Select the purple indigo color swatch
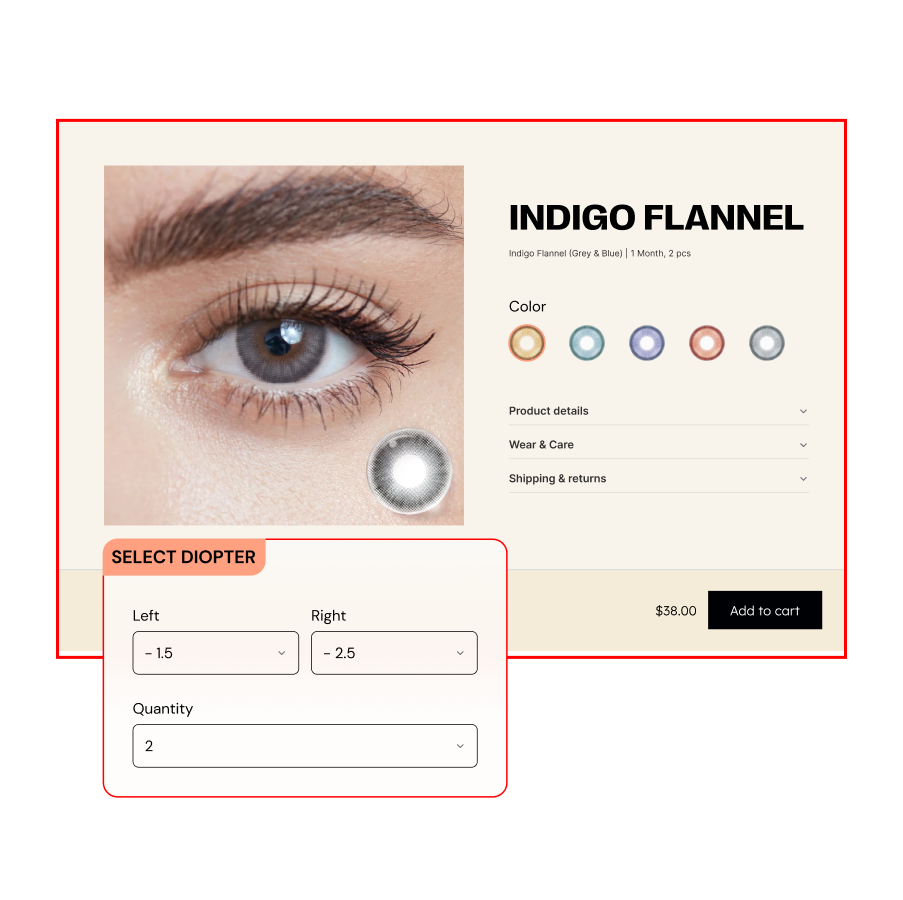The height and width of the screenshot is (900, 903). 646,343
